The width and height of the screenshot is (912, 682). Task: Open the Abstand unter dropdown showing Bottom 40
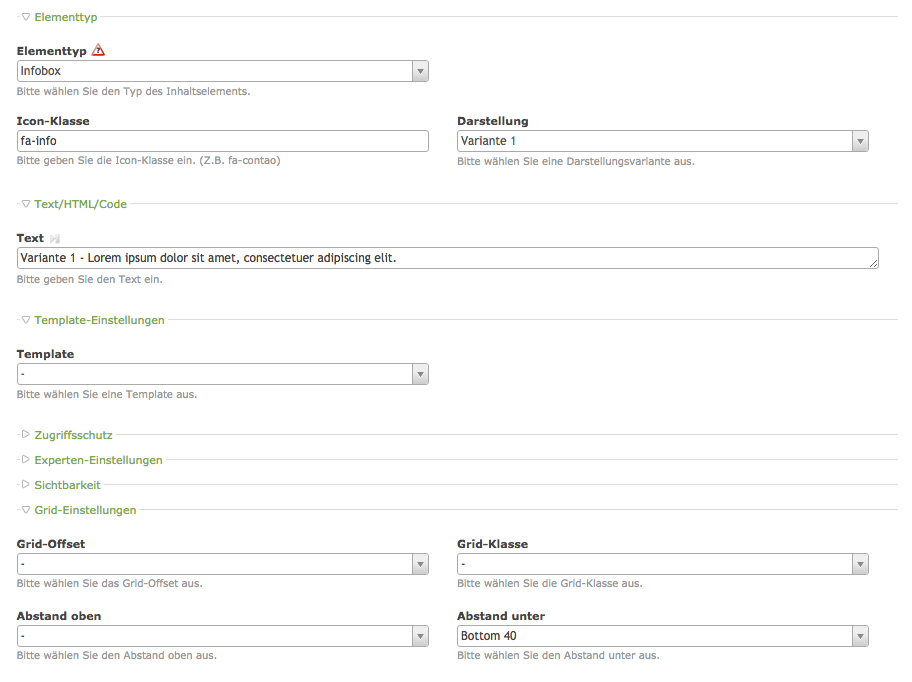coord(662,636)
